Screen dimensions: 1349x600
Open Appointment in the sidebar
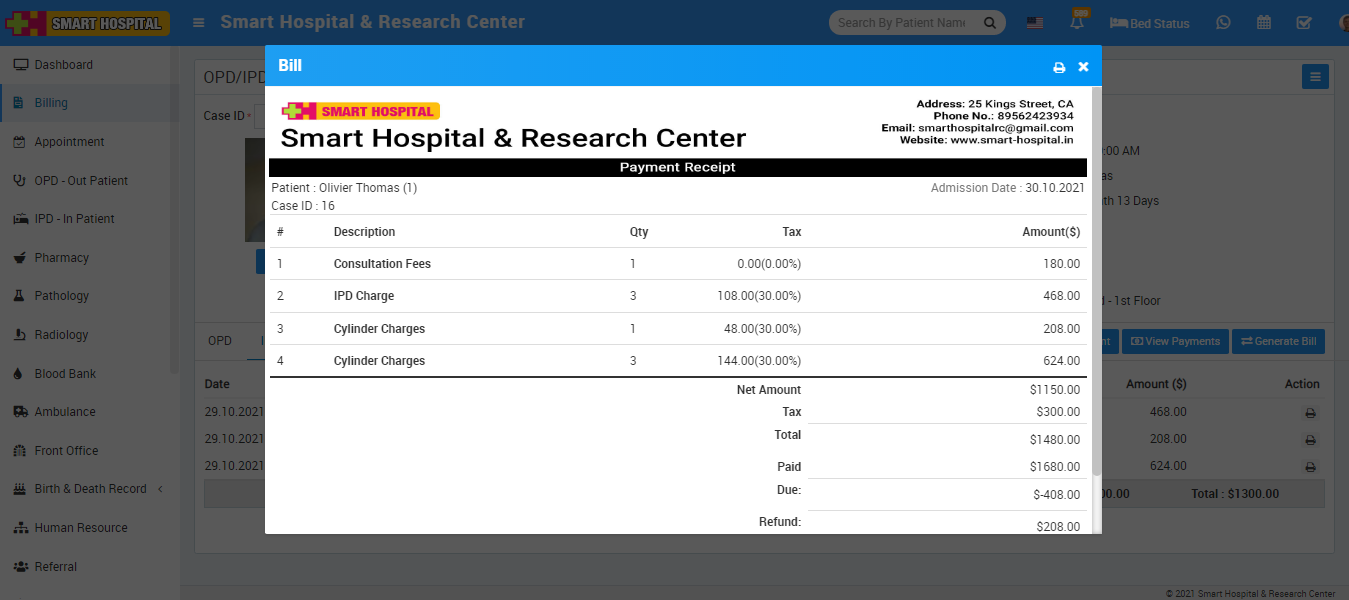click(69, 142)
